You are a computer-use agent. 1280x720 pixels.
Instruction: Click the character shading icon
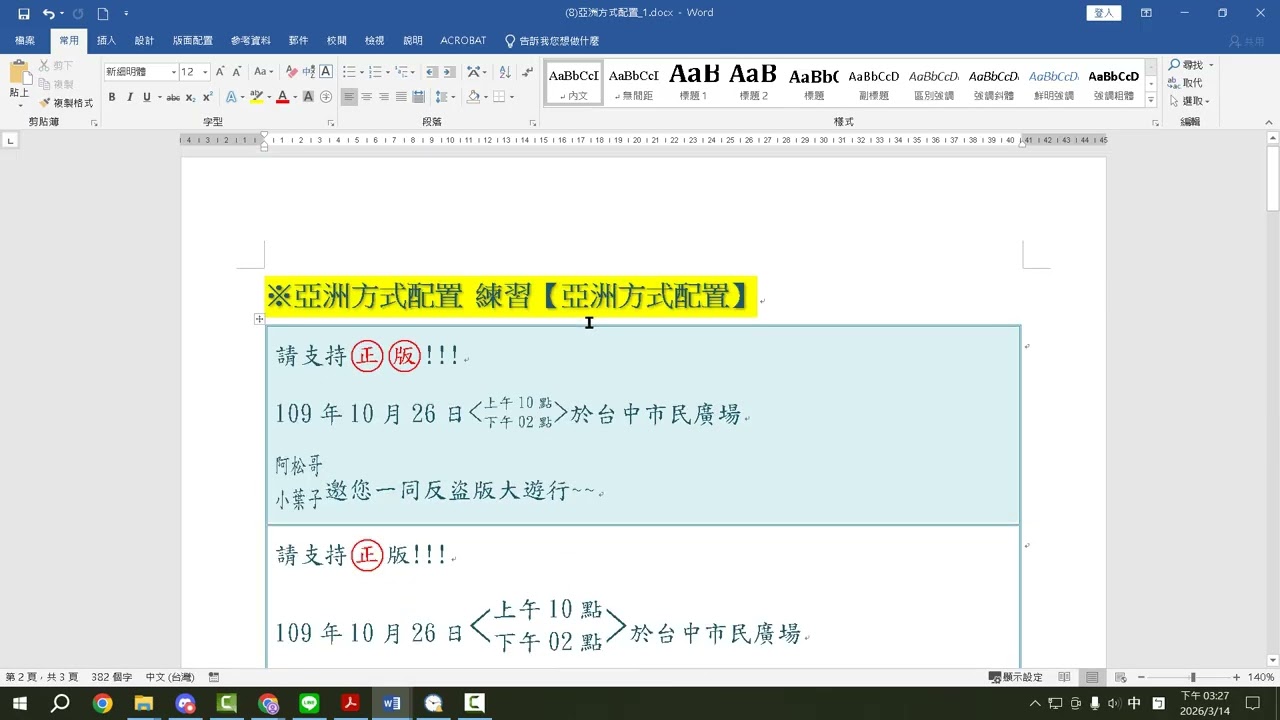tap(309, 97)
